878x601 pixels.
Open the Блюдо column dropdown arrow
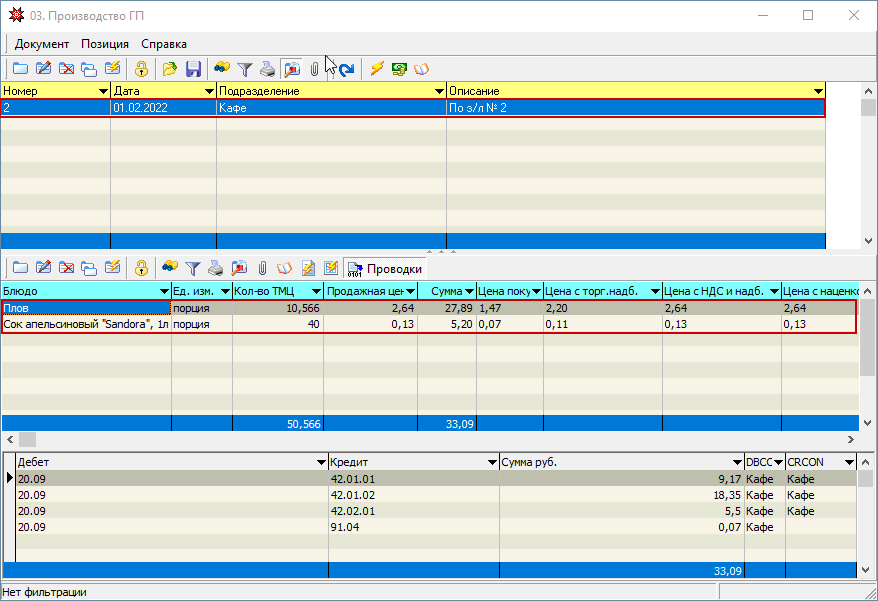pyautogui.click(x=164, y=291)
